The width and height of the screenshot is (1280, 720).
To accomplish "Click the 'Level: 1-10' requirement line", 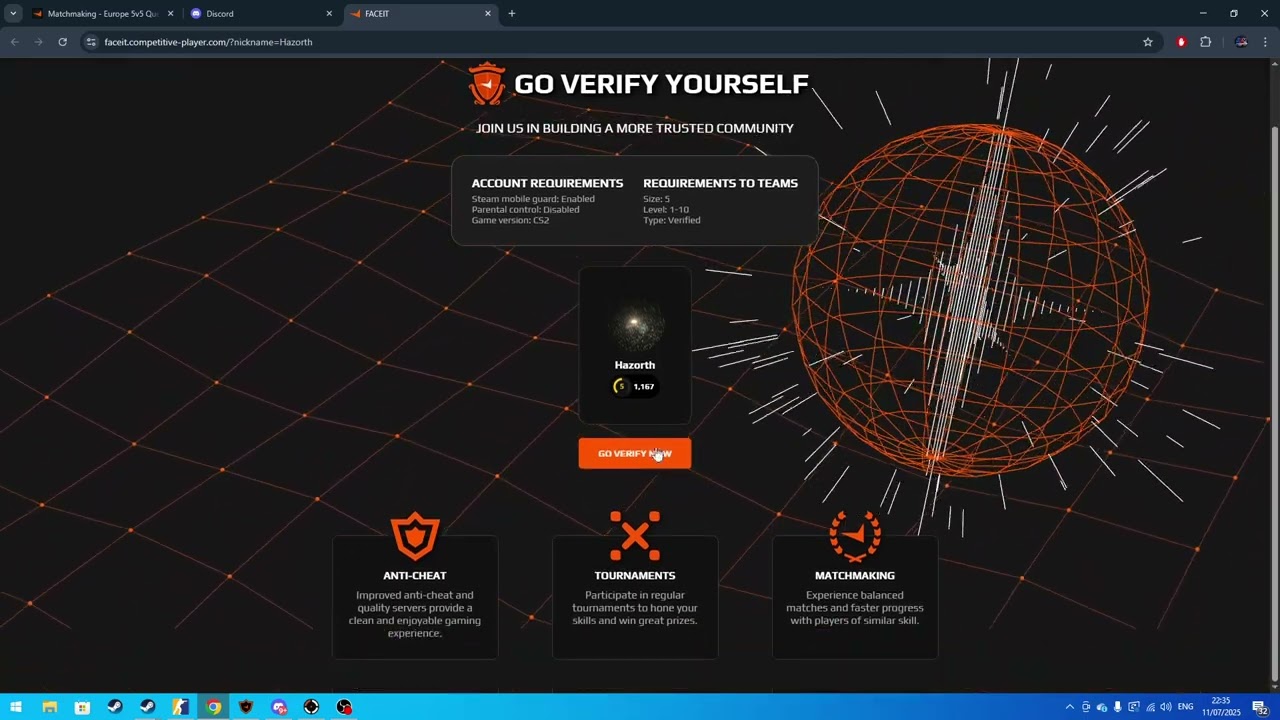I will pyautogui.click(x=666, y=210).
